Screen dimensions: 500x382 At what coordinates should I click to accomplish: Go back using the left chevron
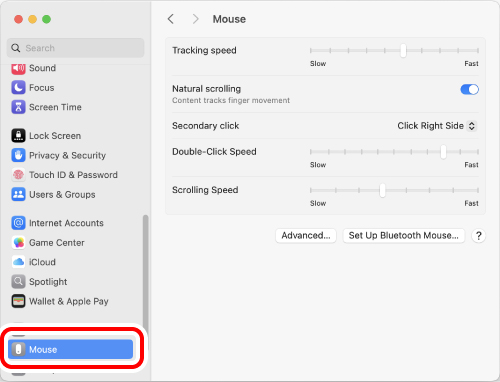171,19
